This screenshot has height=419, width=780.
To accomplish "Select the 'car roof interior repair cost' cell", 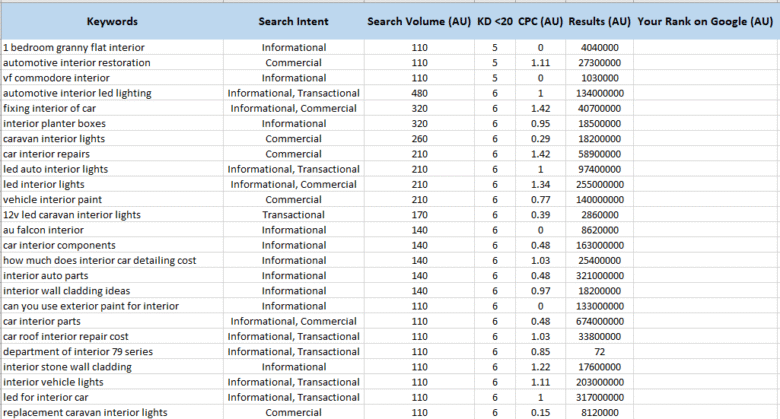I will pos(112,336).
